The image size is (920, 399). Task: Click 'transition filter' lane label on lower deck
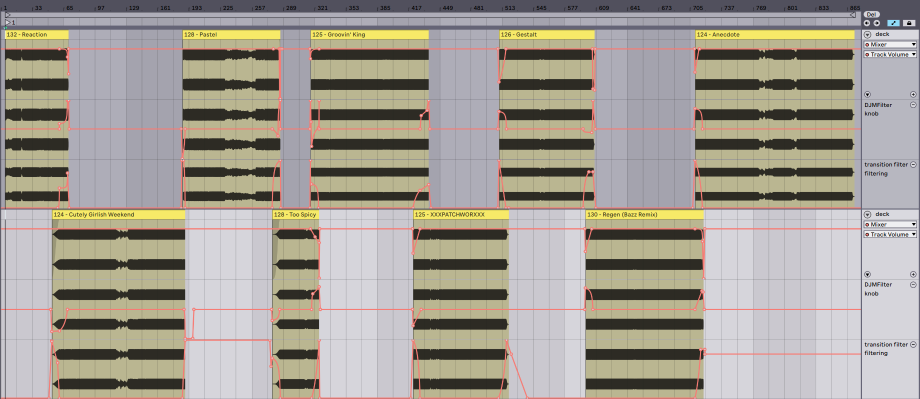point(886,344)
